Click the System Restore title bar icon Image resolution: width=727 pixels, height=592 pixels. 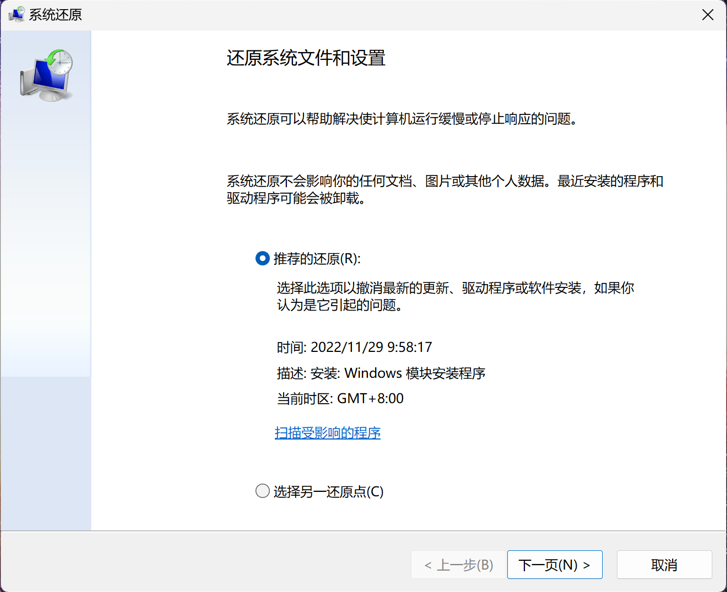(x=16, y=14)
